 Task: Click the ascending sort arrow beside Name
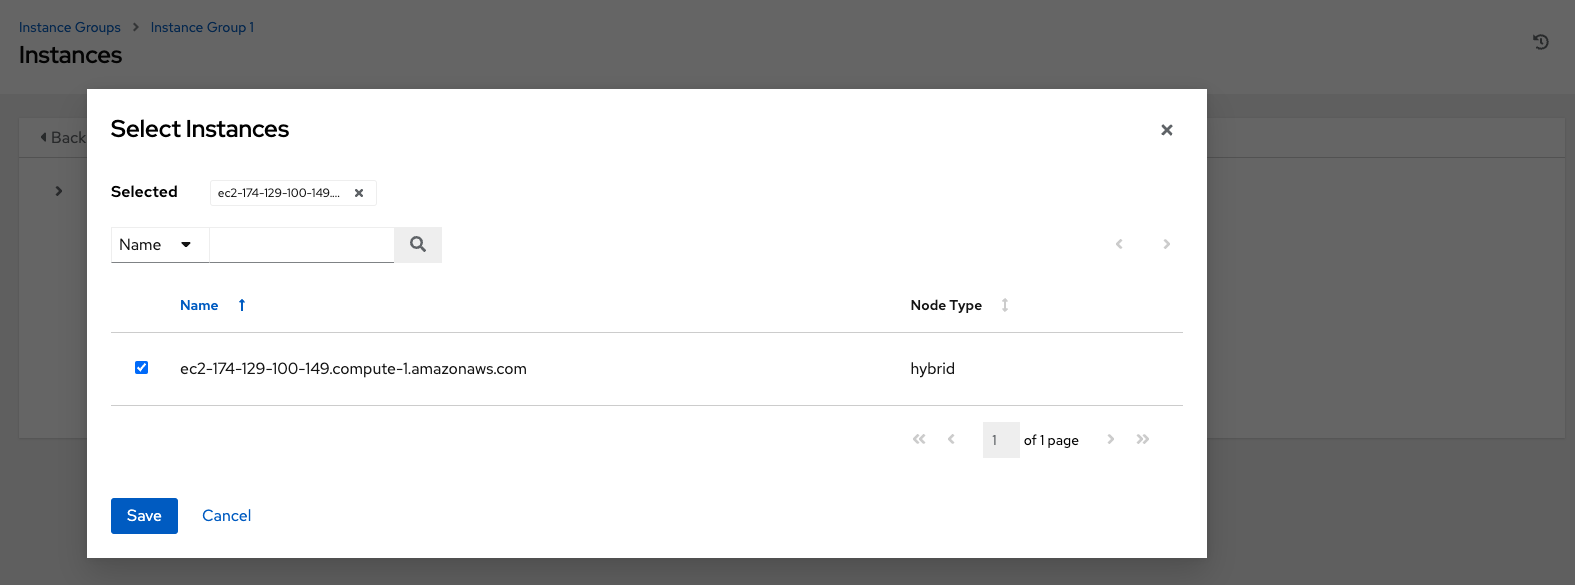(x=241, y=304)
